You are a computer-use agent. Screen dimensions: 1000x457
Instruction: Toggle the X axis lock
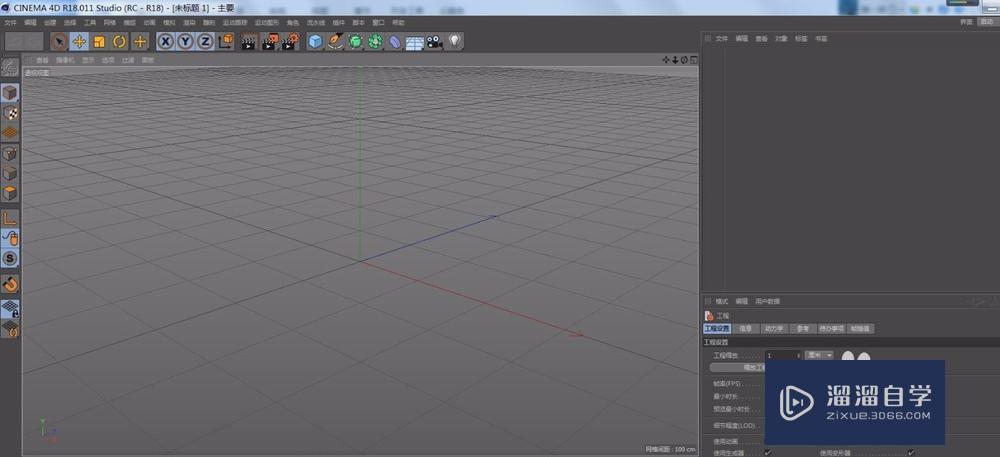point(166,42)
